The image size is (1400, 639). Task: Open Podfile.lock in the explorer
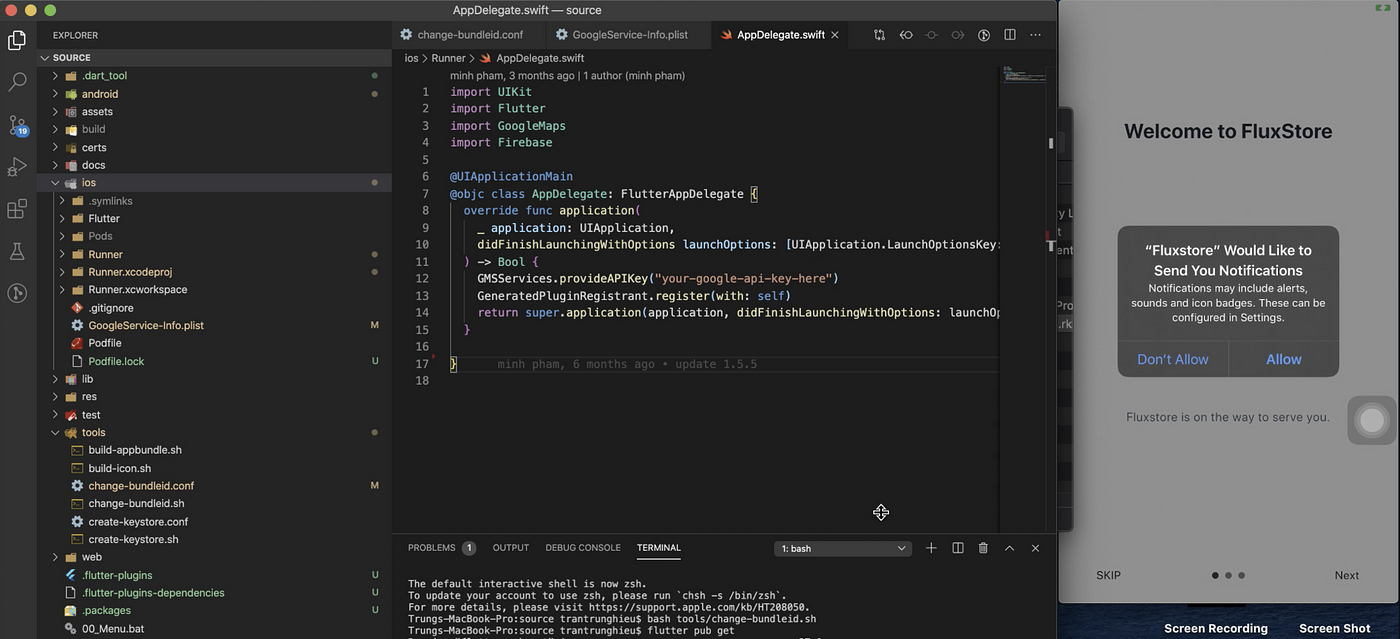[116, 361]
